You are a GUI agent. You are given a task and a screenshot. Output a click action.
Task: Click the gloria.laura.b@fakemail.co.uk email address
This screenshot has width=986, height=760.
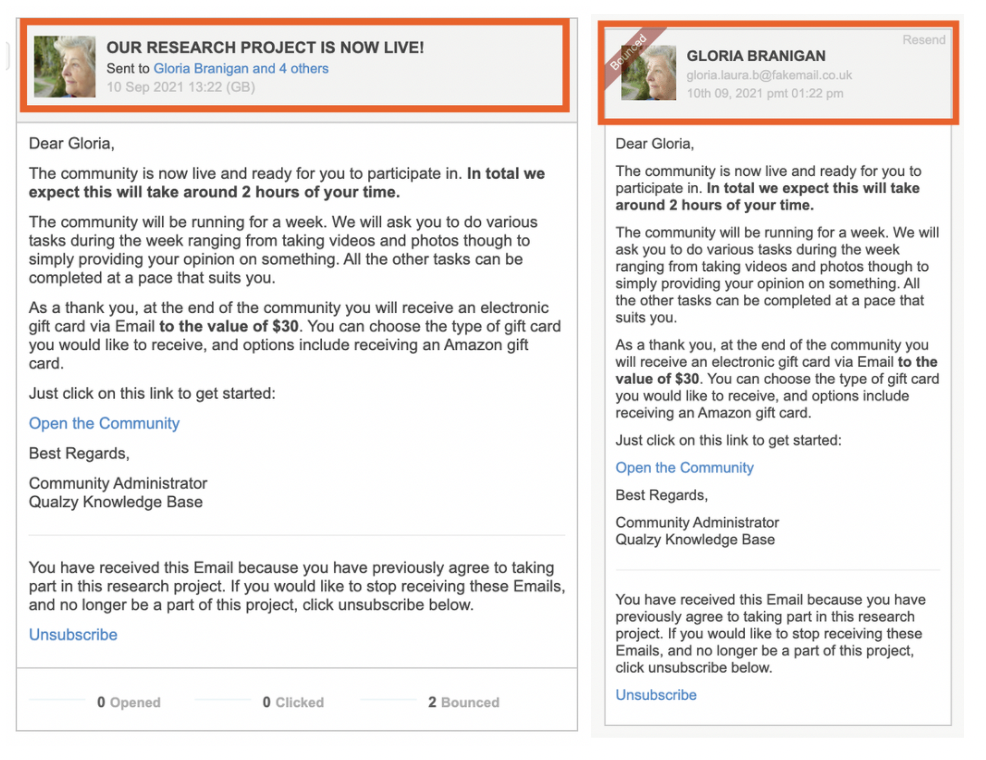pos(769,75)
